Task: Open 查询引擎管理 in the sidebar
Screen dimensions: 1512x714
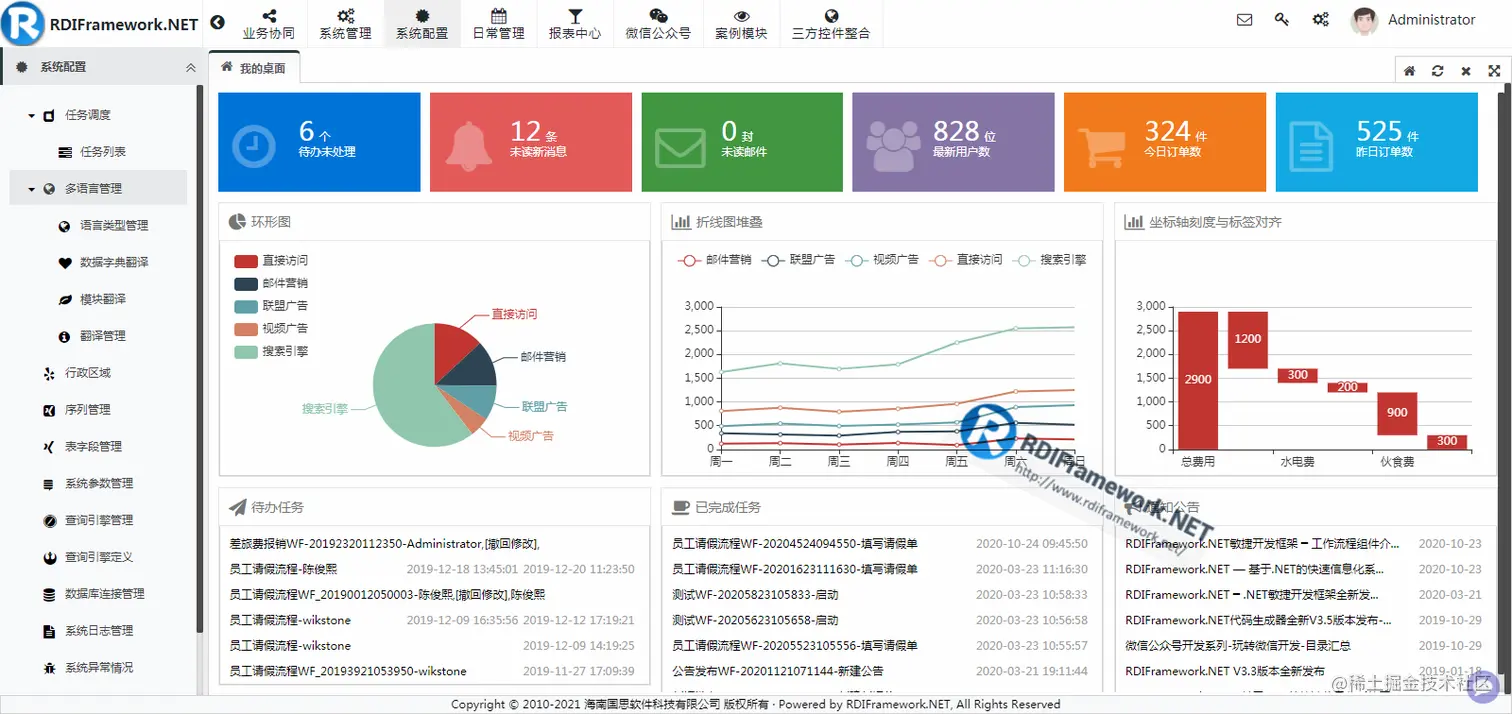Action: click(x=99, y=521)
